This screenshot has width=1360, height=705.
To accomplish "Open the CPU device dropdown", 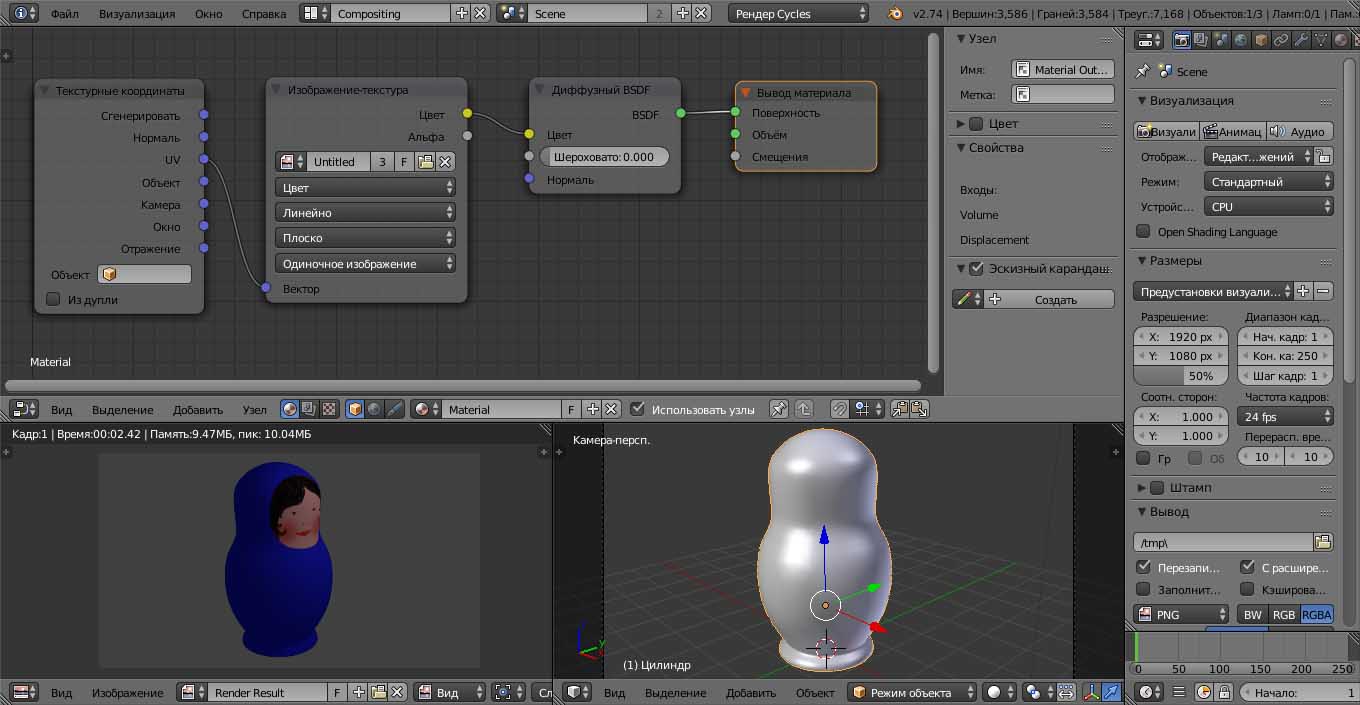I will [1270, 207].
